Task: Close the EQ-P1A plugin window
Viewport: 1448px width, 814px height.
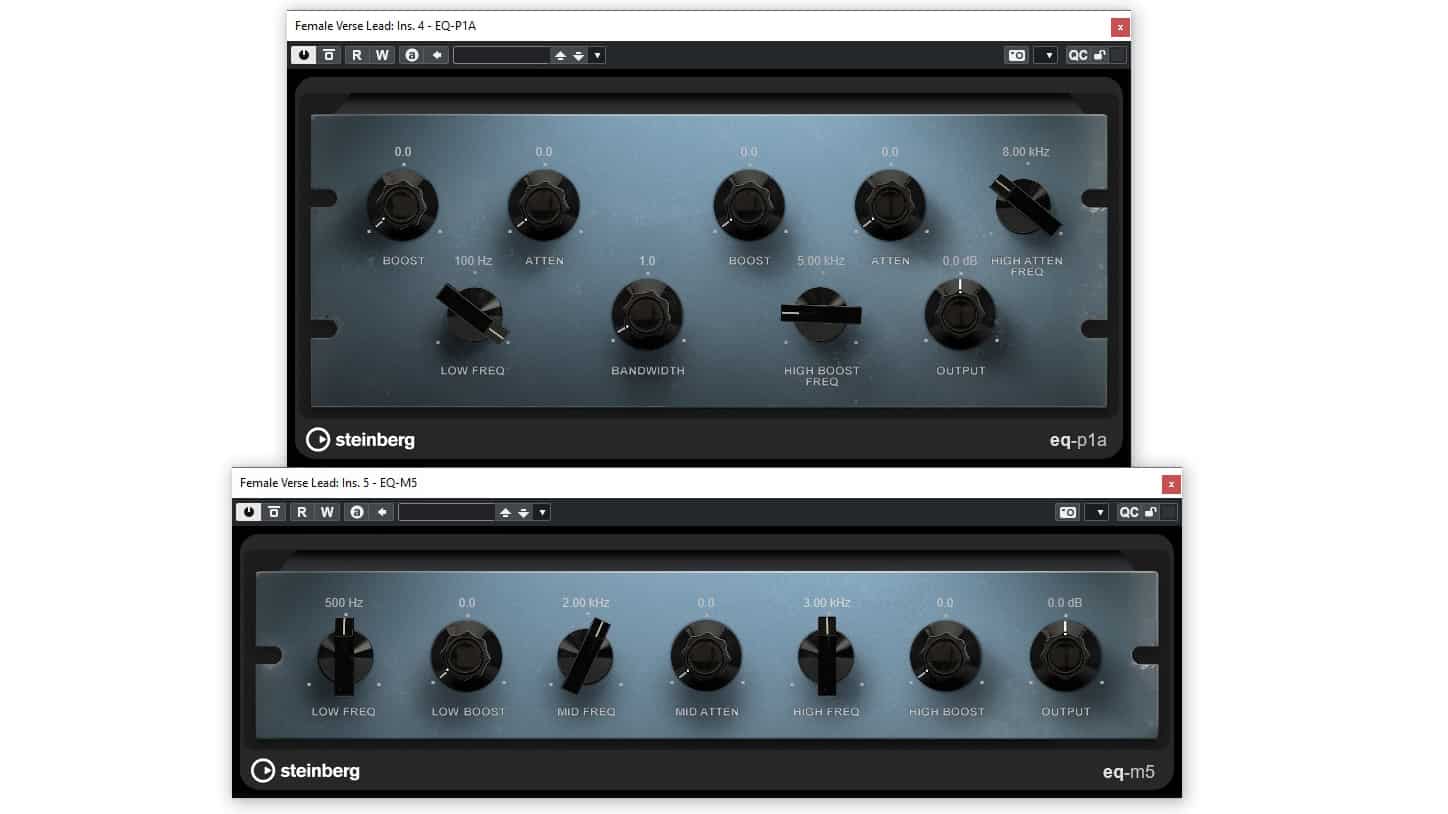Action: [x=1120, y=27]
